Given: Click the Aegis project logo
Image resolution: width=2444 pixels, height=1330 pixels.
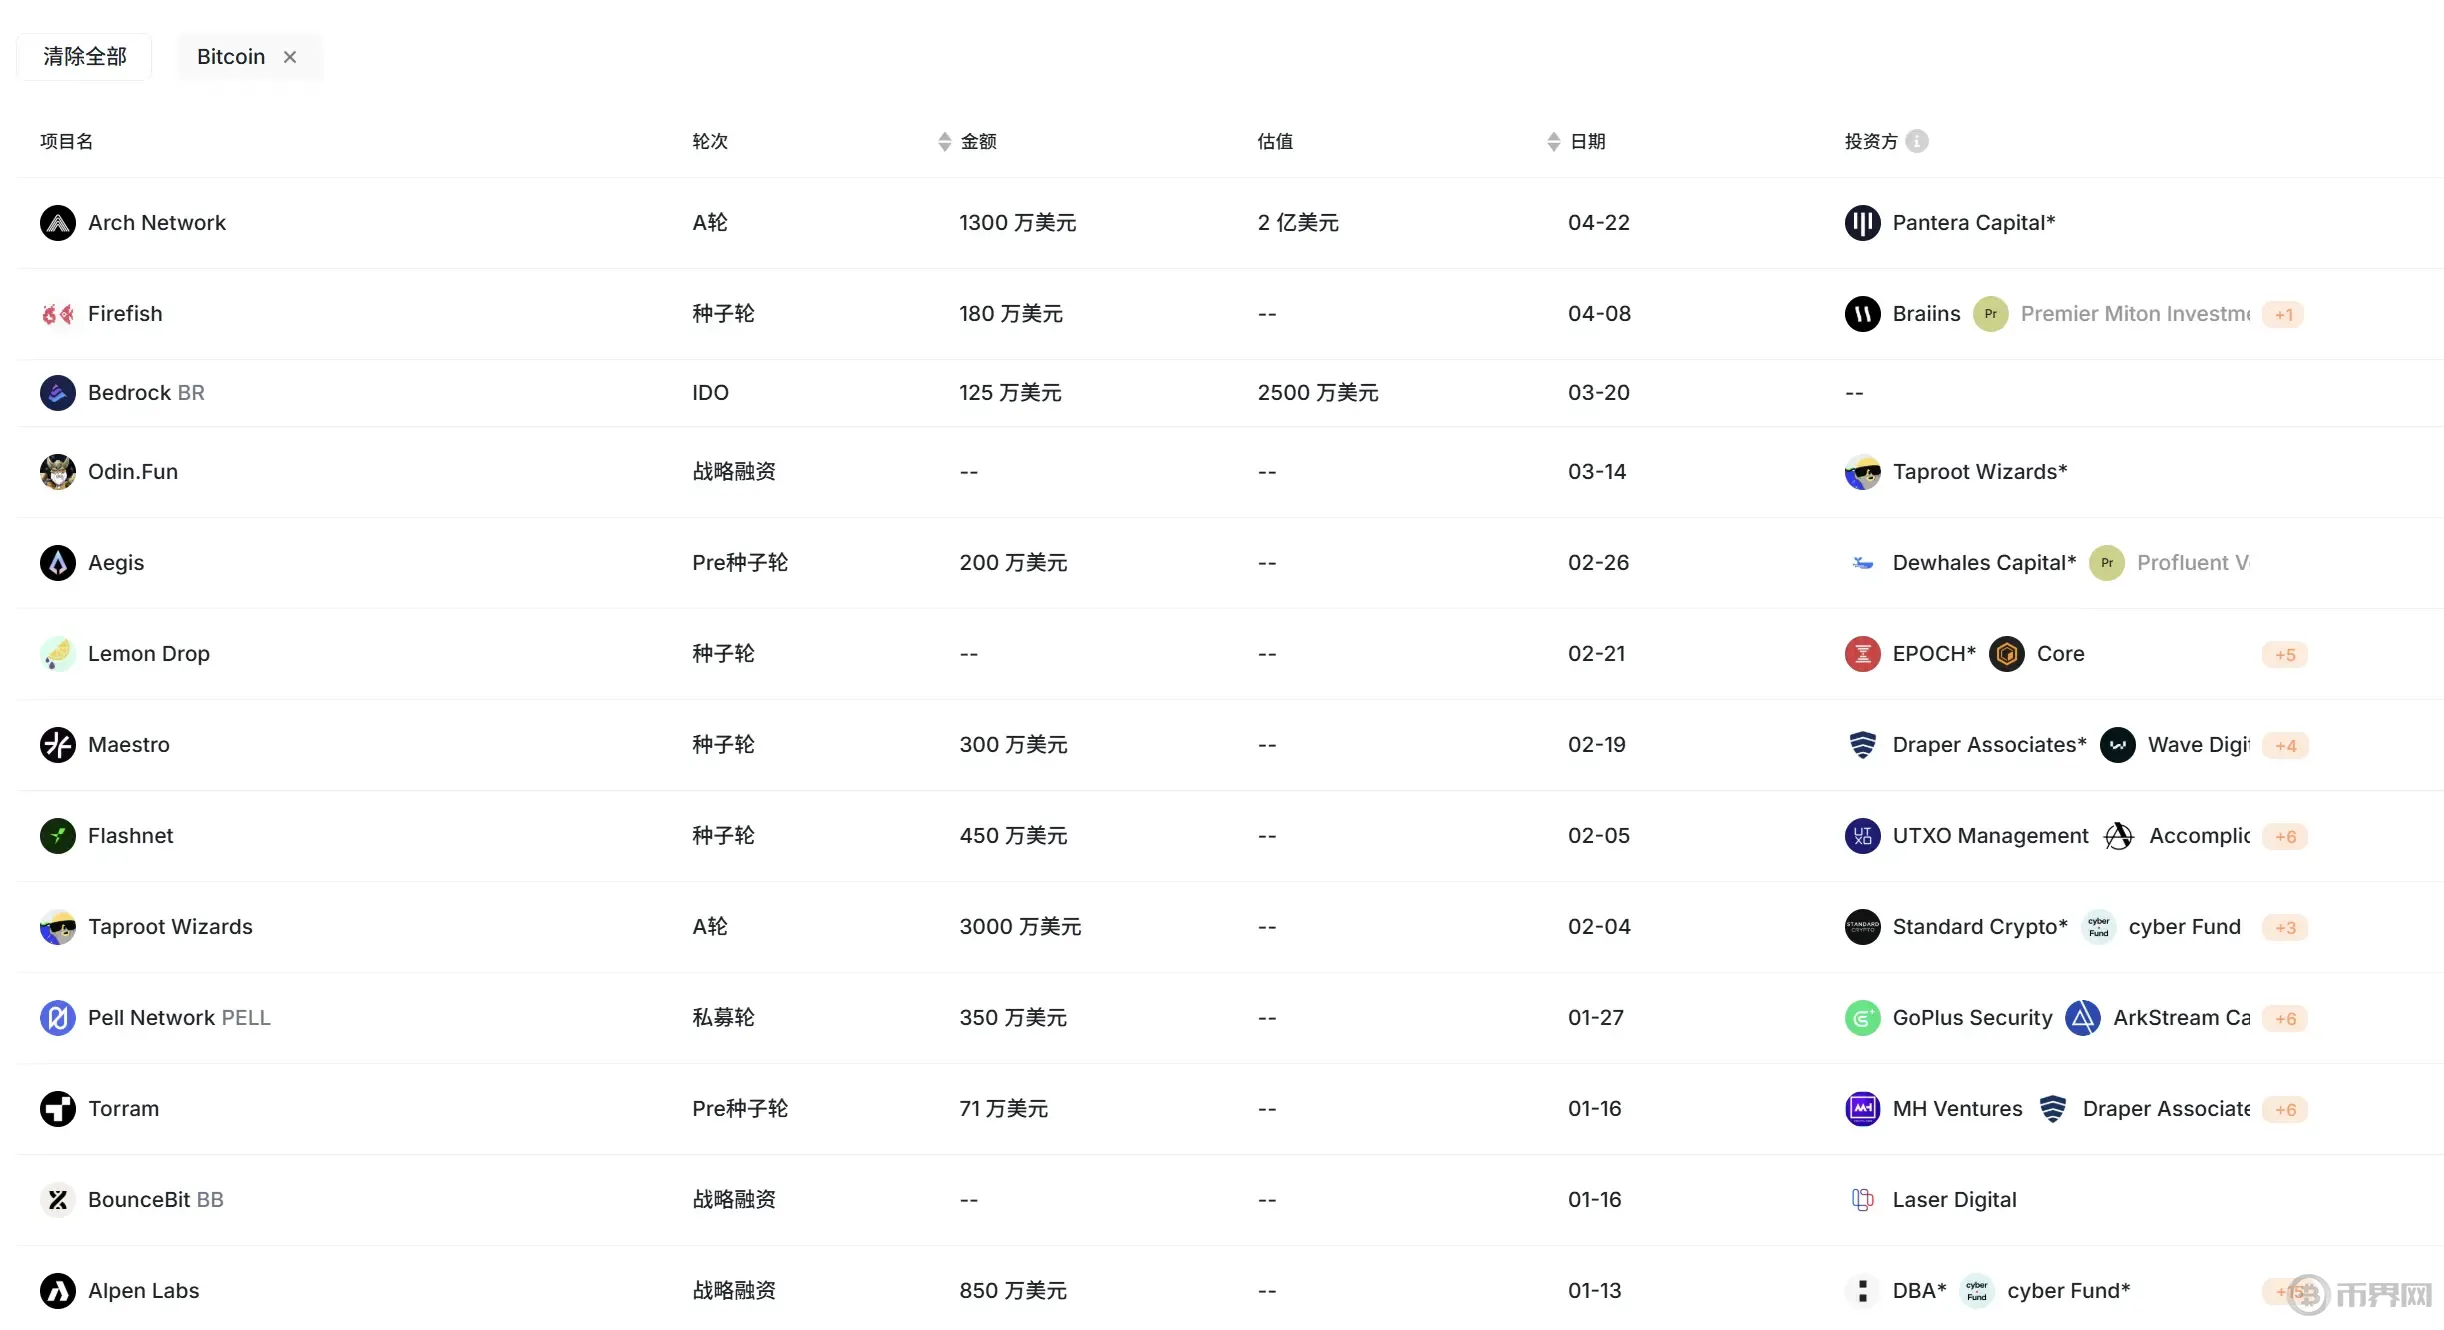Looking at the screenshot, I should pyautogui.click(x=58, y=563).
